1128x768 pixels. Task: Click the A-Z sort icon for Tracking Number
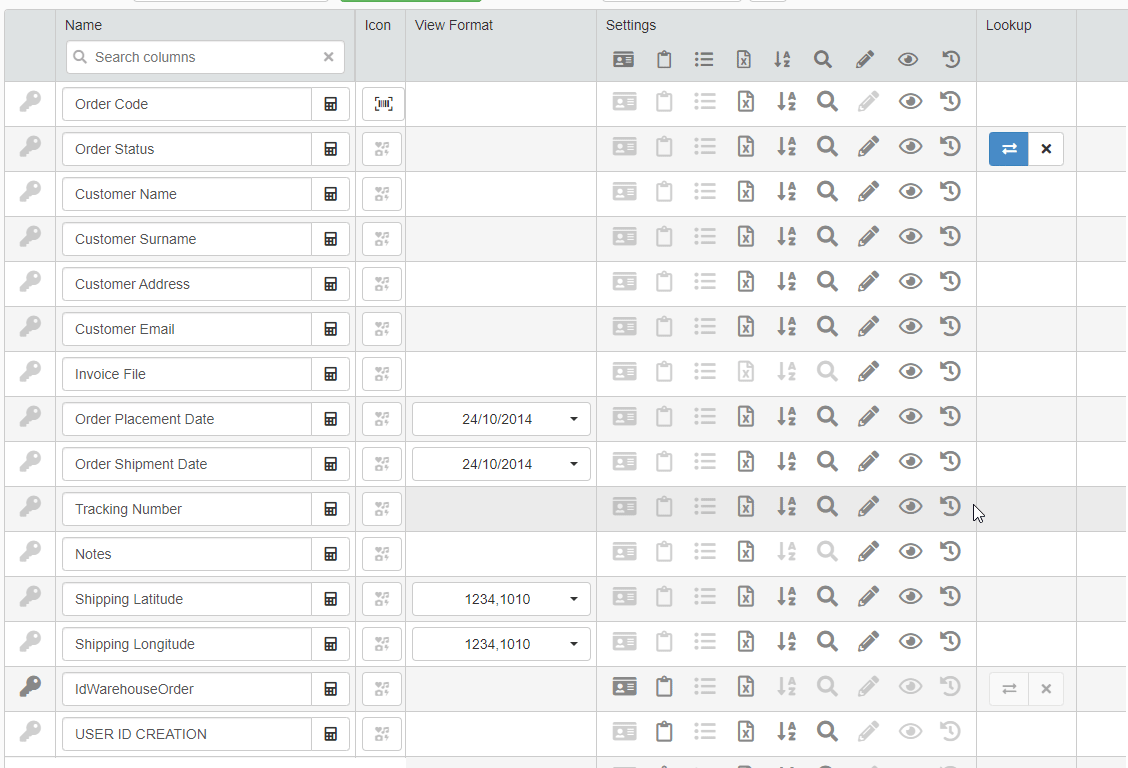[786, 506]
